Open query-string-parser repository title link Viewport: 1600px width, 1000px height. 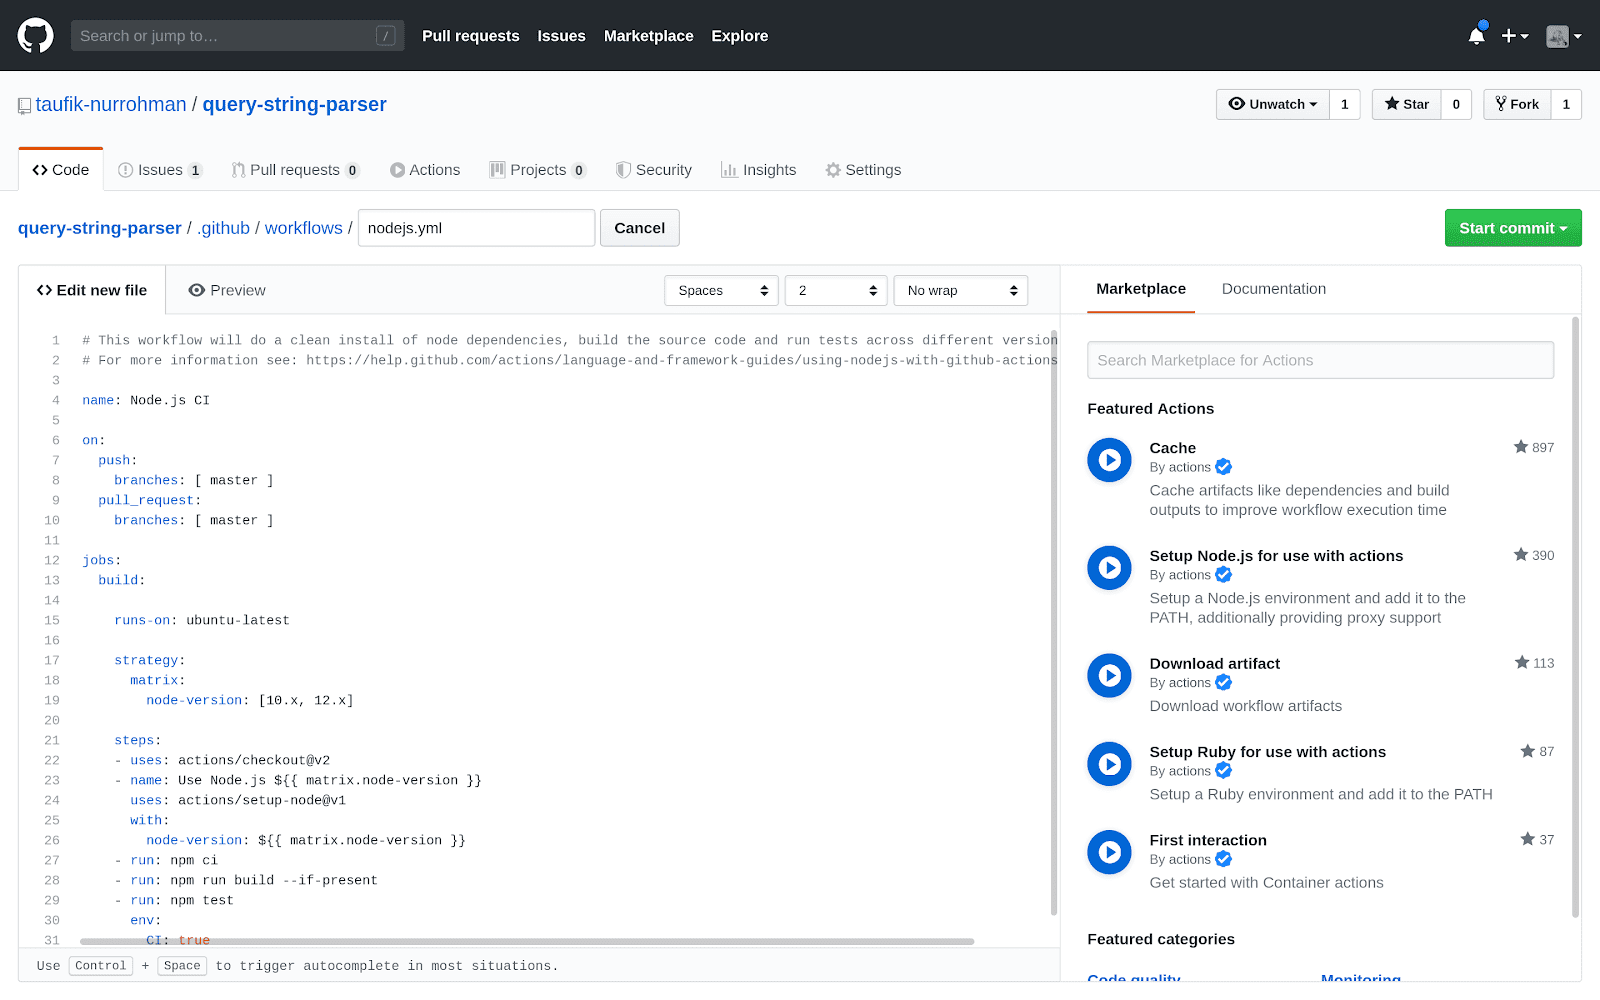click(294, 104)
